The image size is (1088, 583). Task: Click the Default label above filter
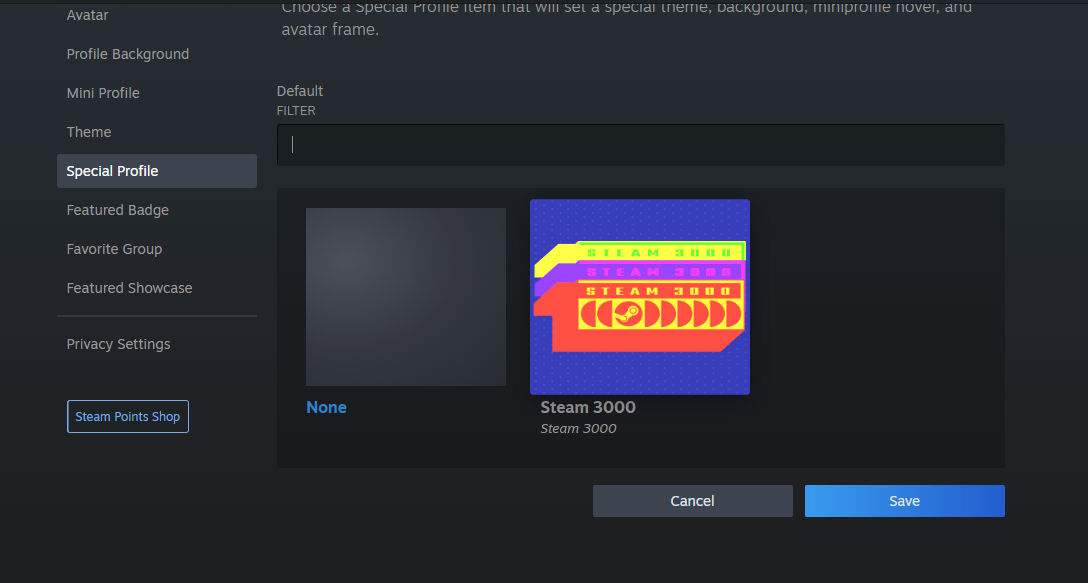[300, 91]
